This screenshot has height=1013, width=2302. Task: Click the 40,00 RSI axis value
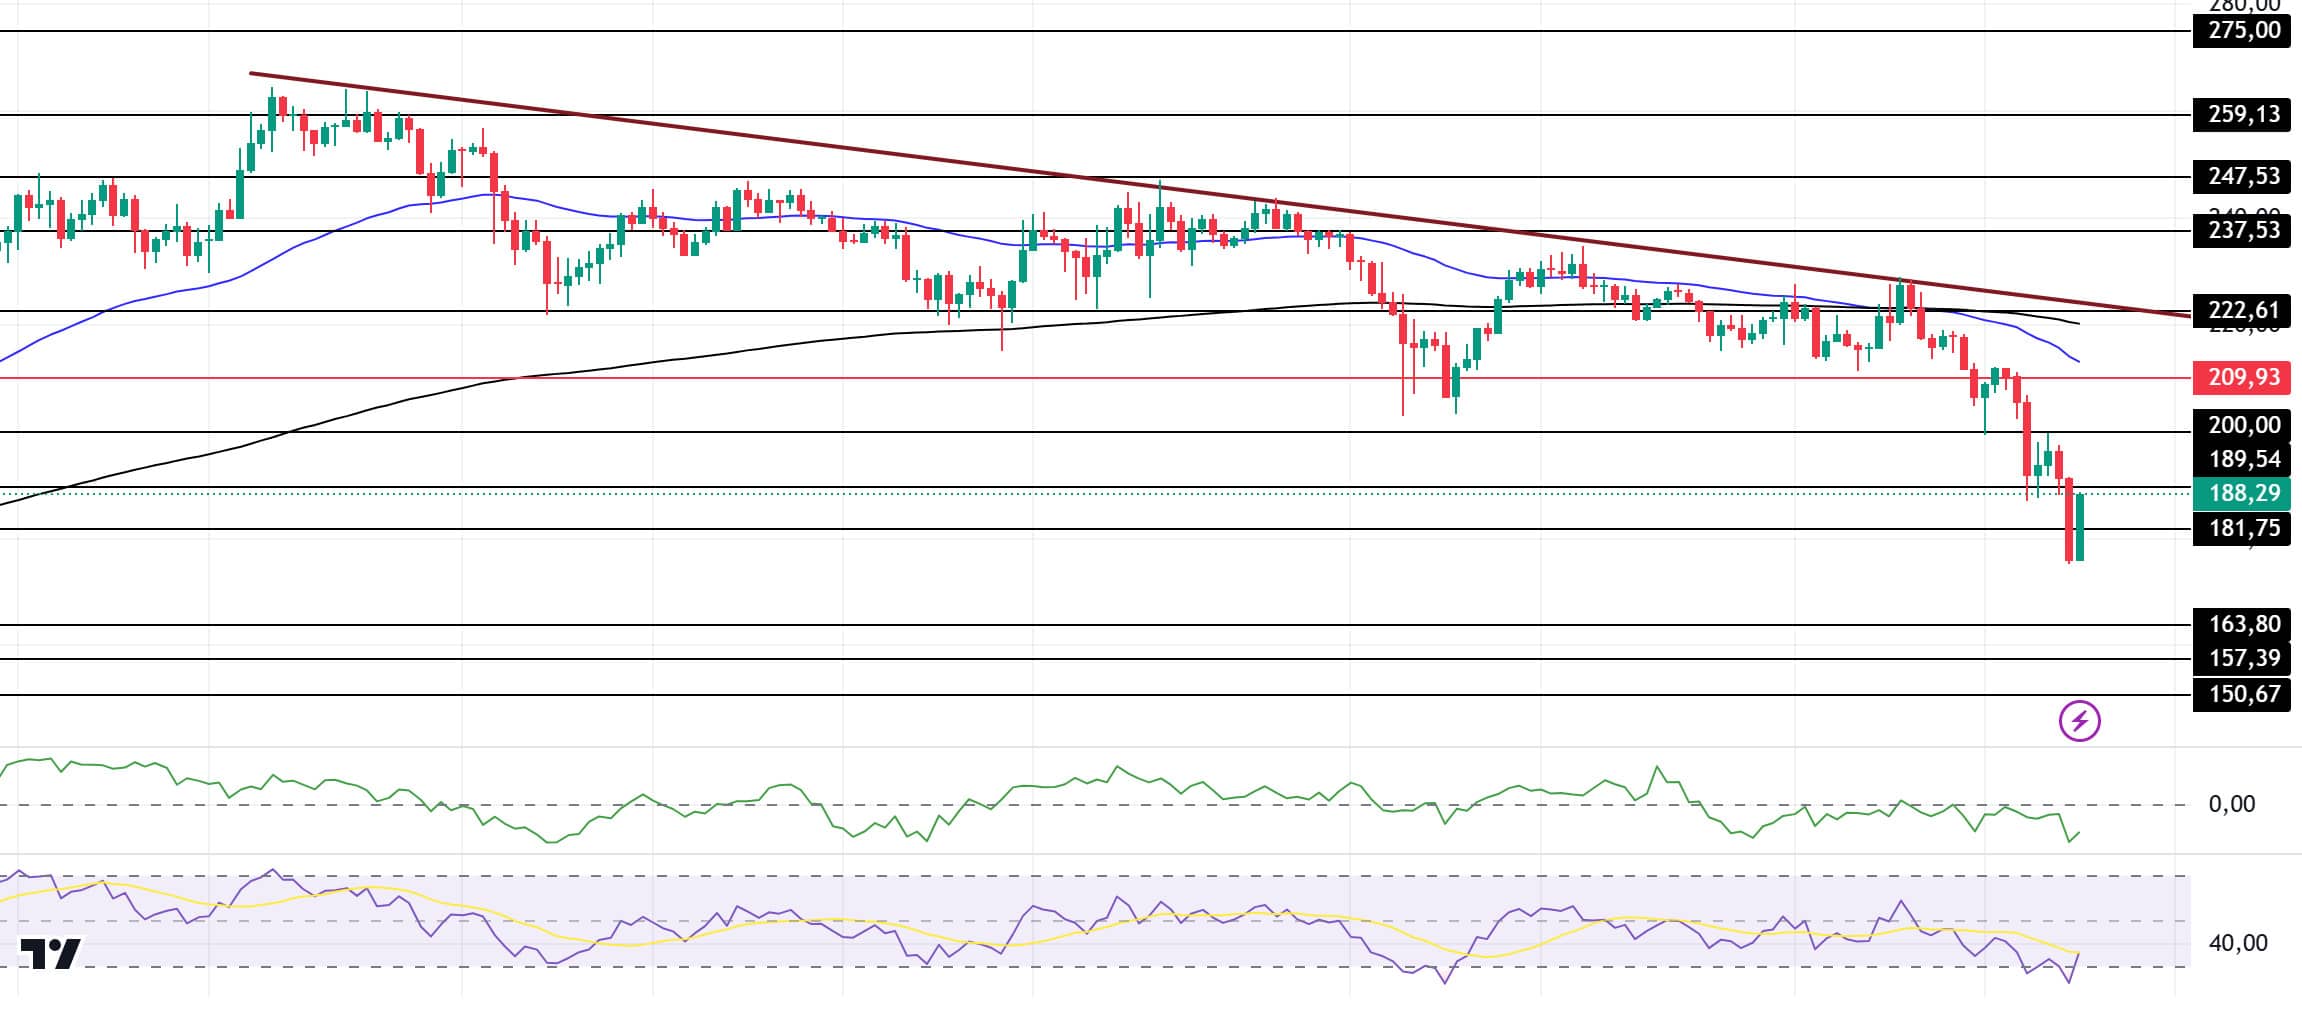click(x=2237, y=943)
